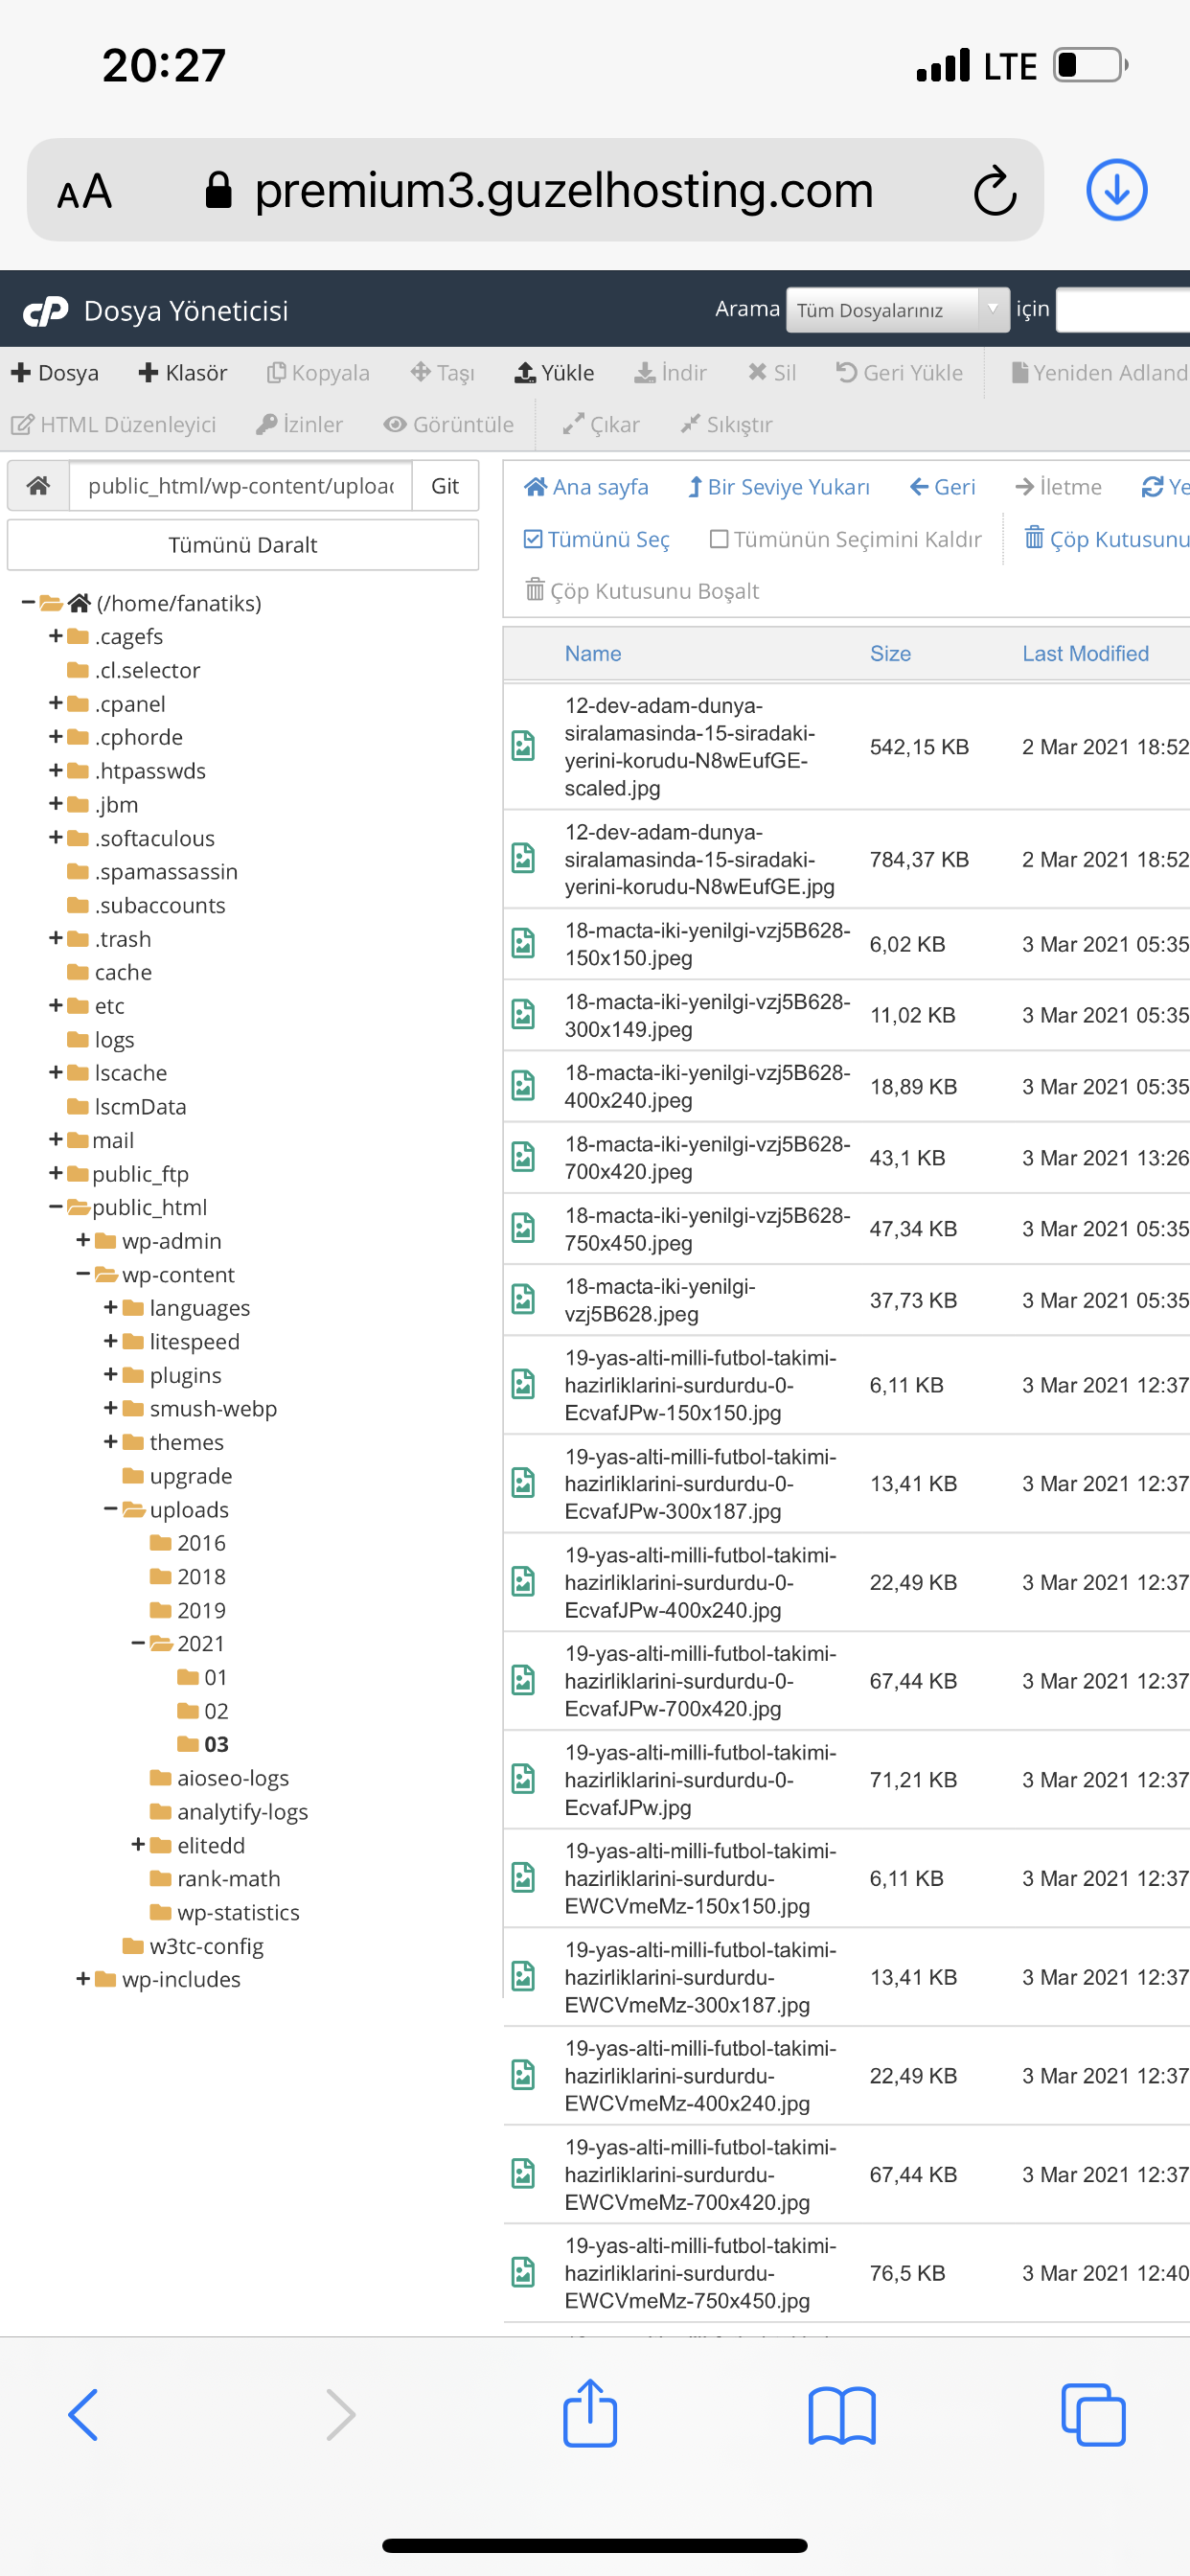
Task: Click Çöp Kutusunu Görüntüle link
Action: (x=1107, y=539)
